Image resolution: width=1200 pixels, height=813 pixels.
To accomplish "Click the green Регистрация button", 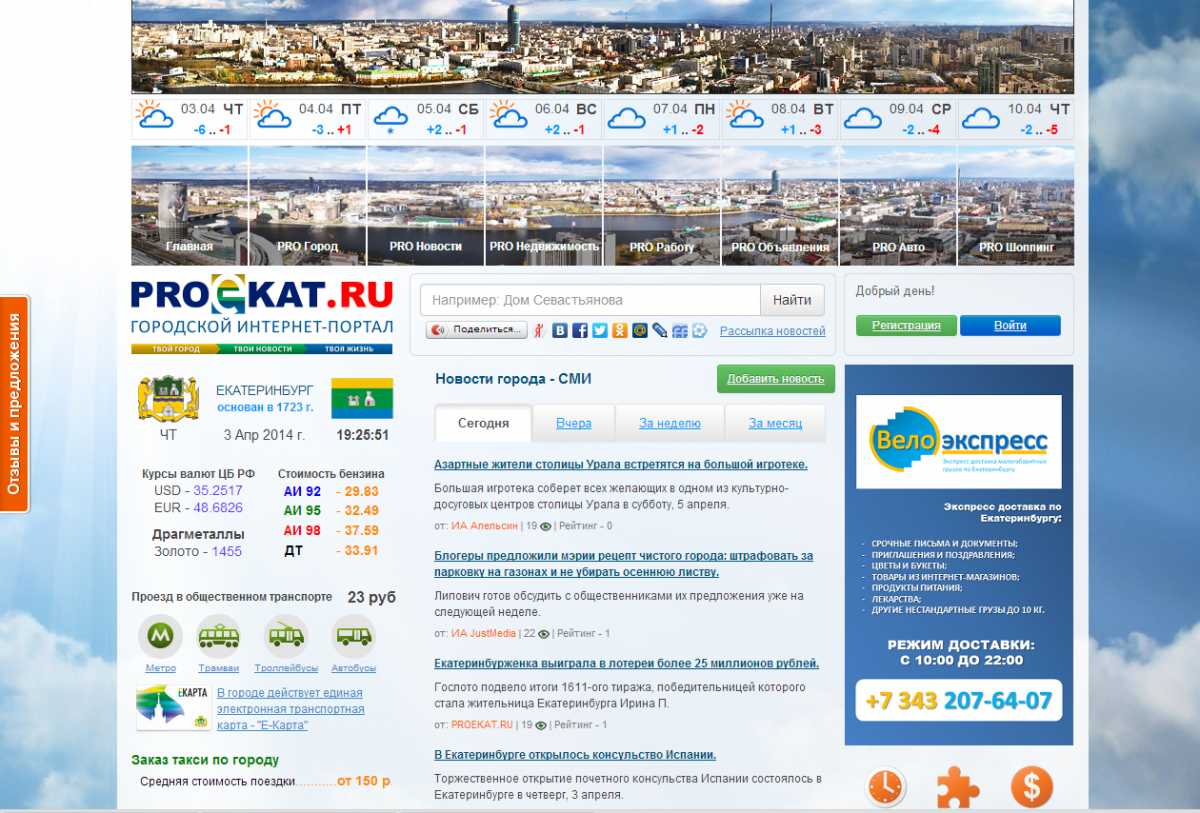I will point(906,326).
